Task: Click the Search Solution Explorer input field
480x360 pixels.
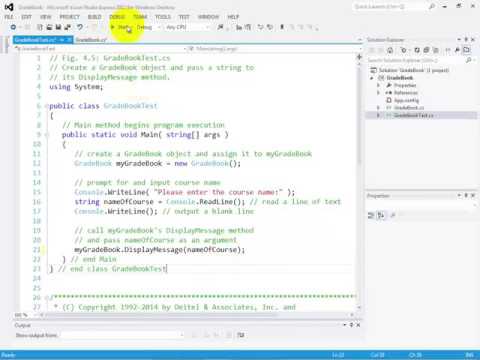Action: [416, 60]
